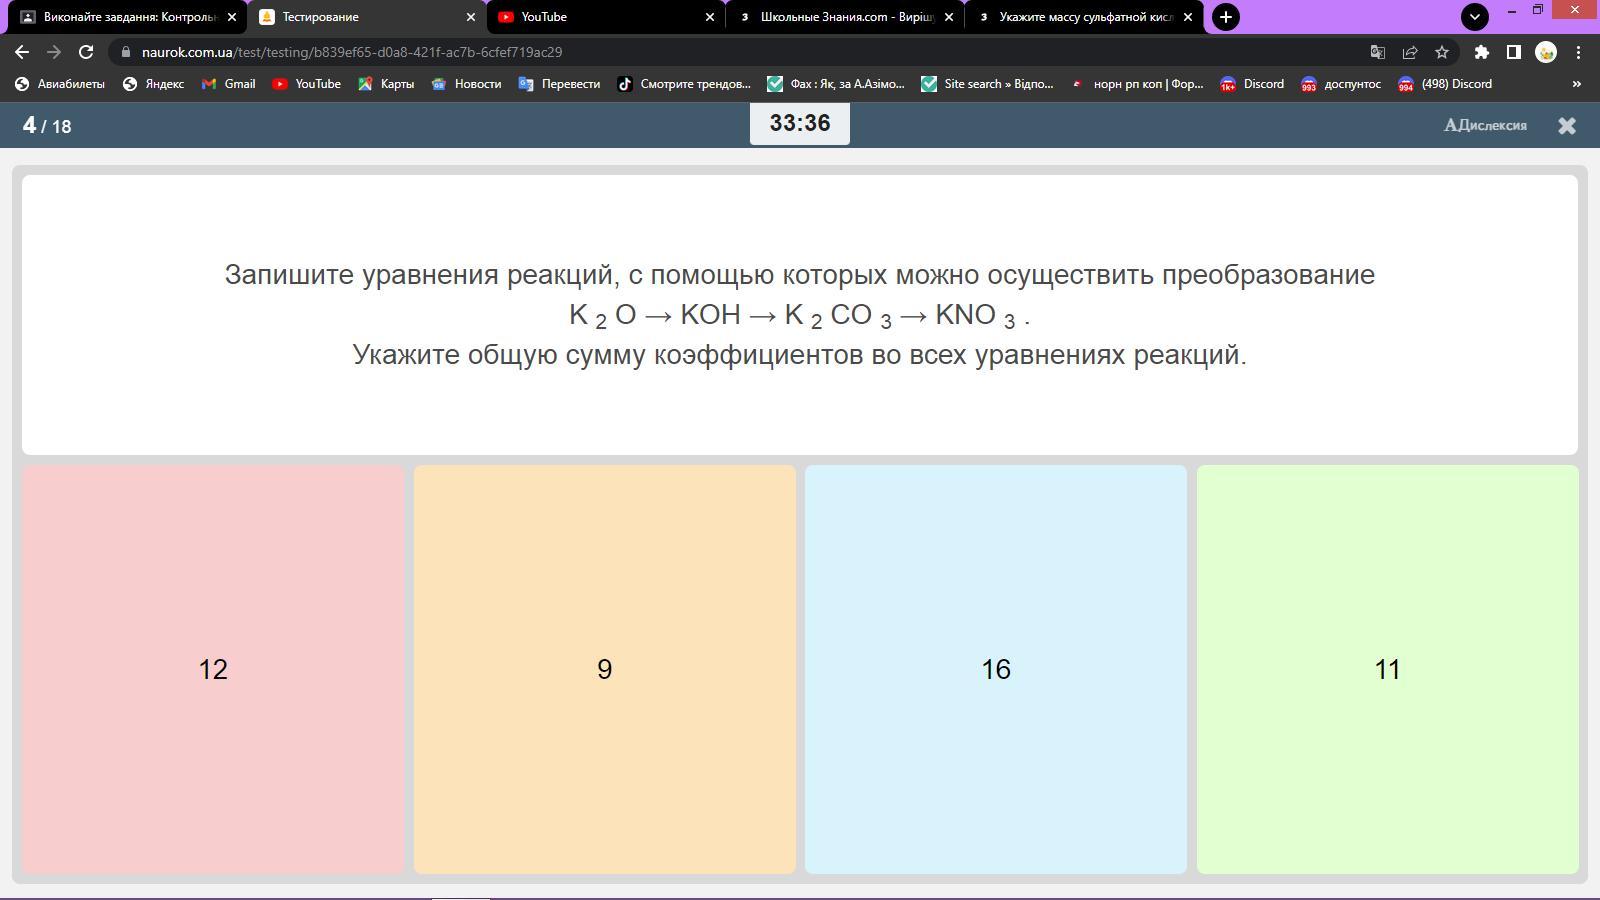
Task: Close the test with the X icon
Action: 1567,125
